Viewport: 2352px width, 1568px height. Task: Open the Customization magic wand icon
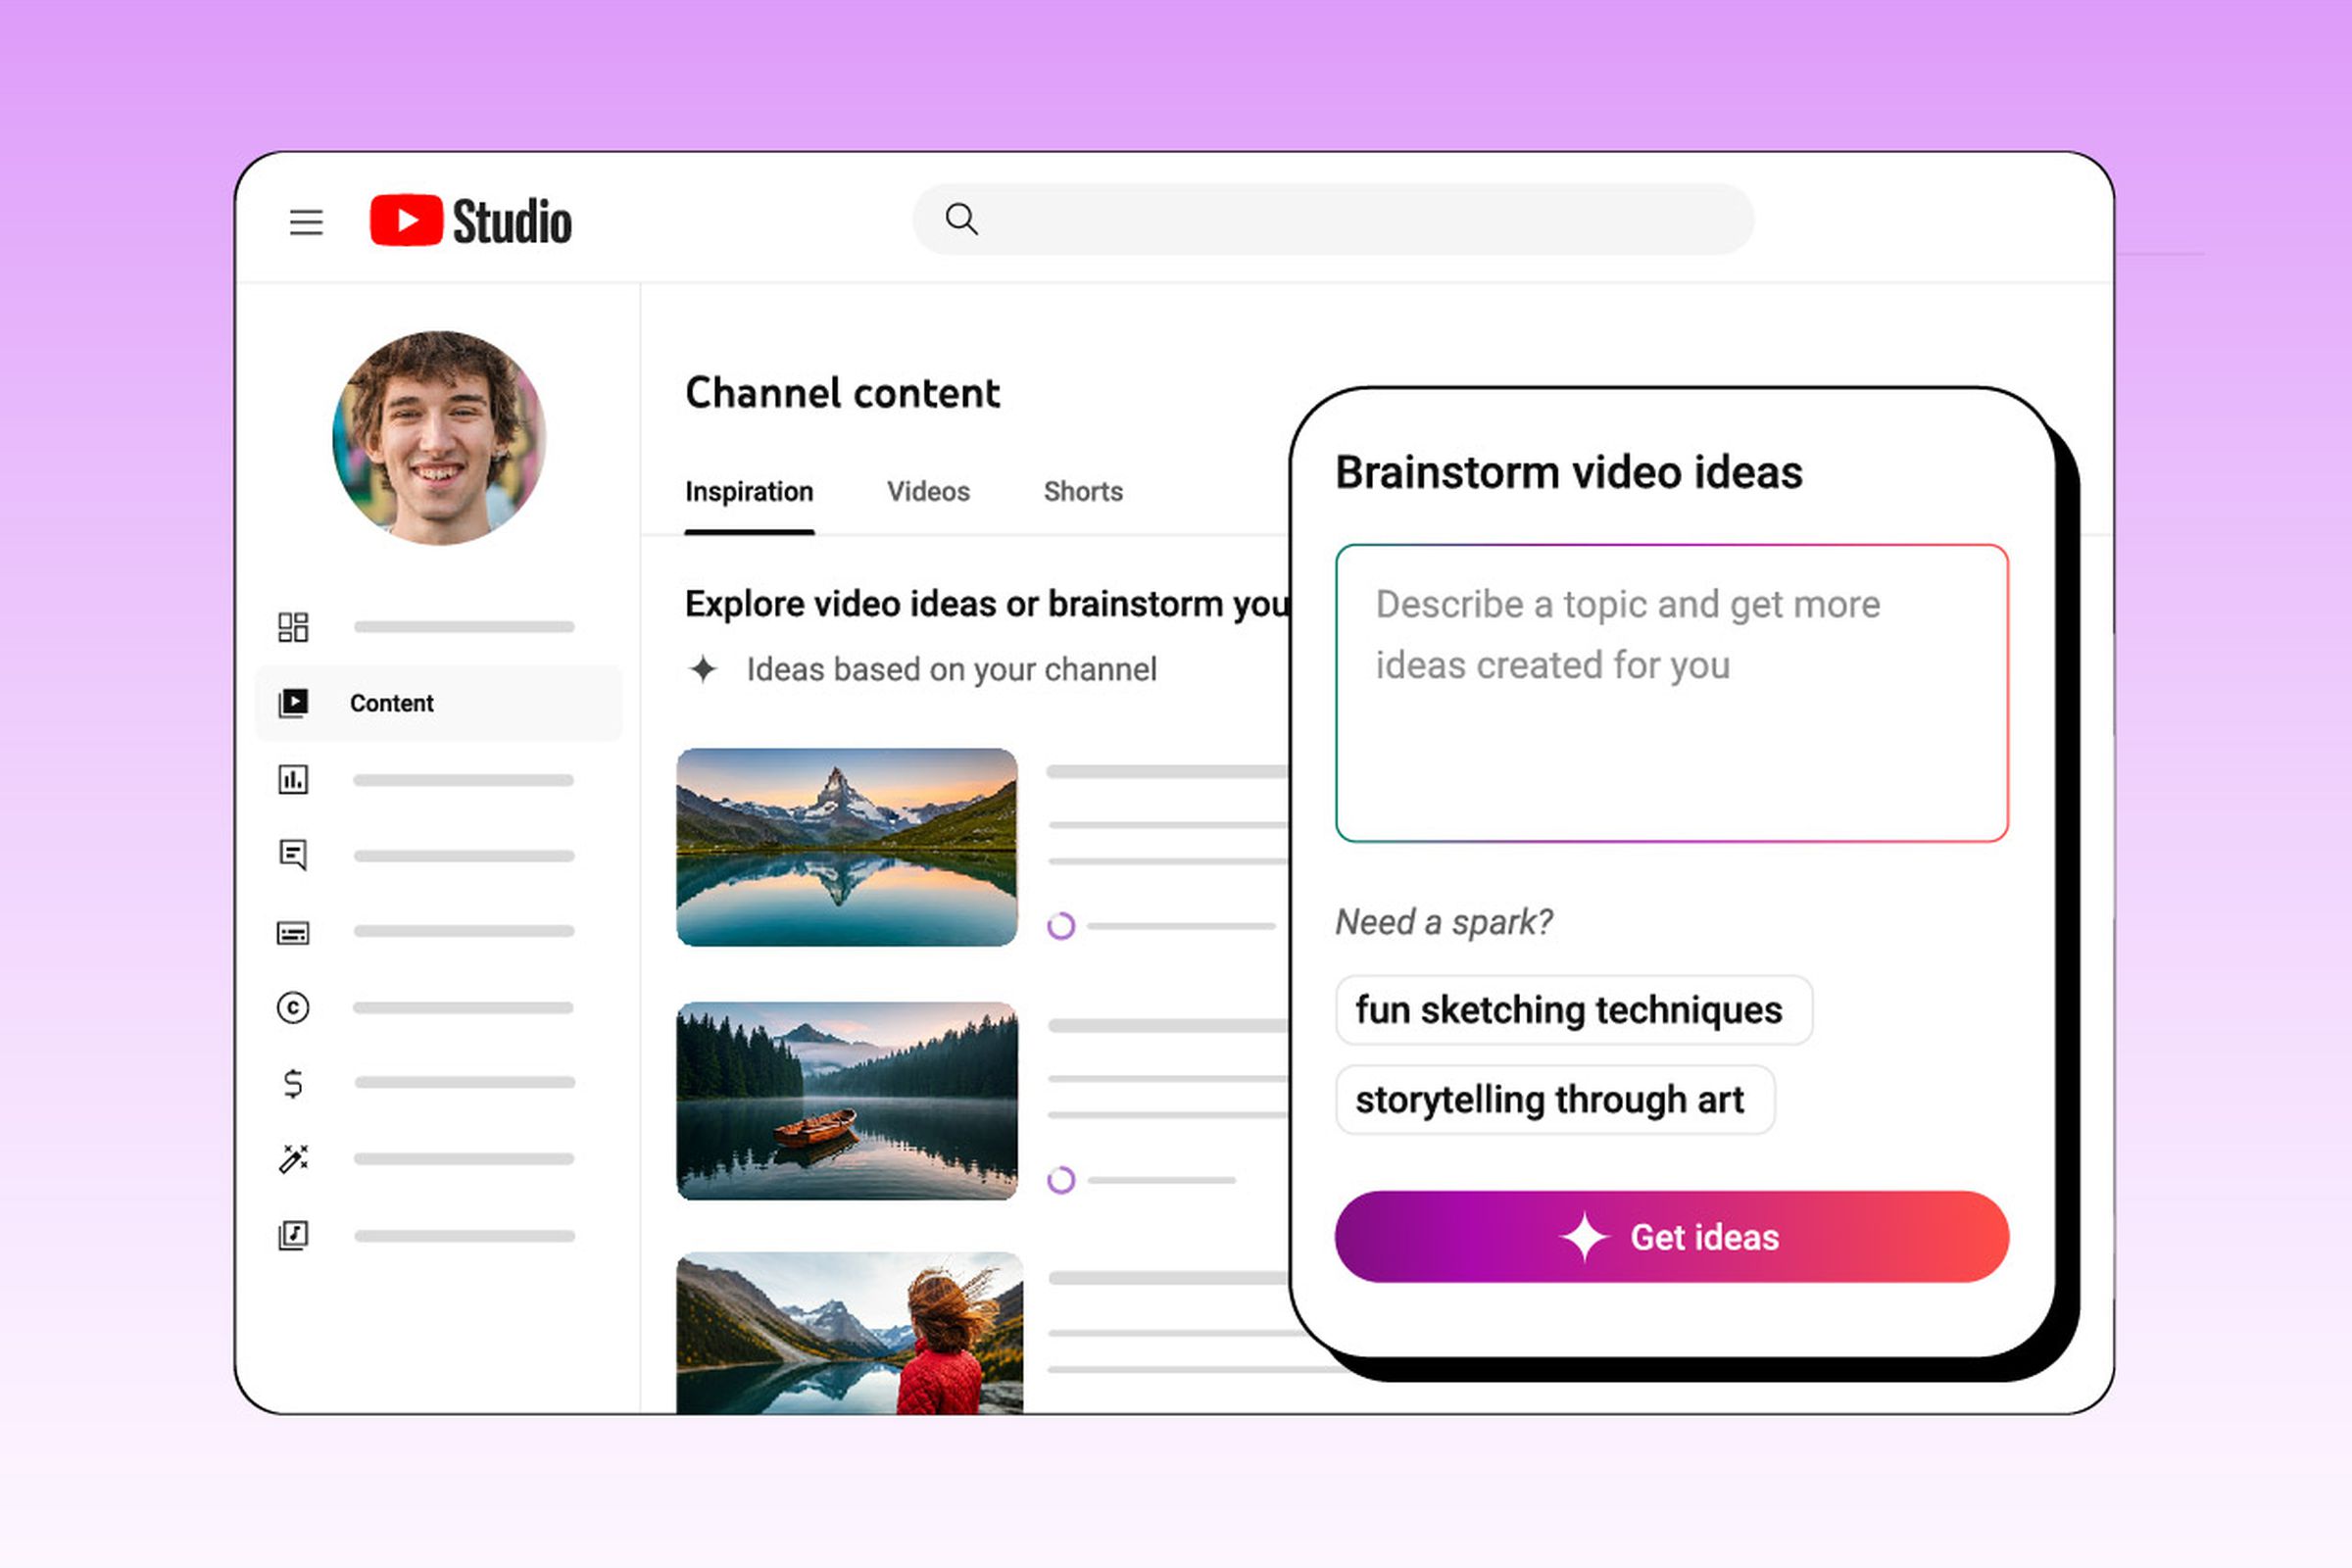point(293,1159)
